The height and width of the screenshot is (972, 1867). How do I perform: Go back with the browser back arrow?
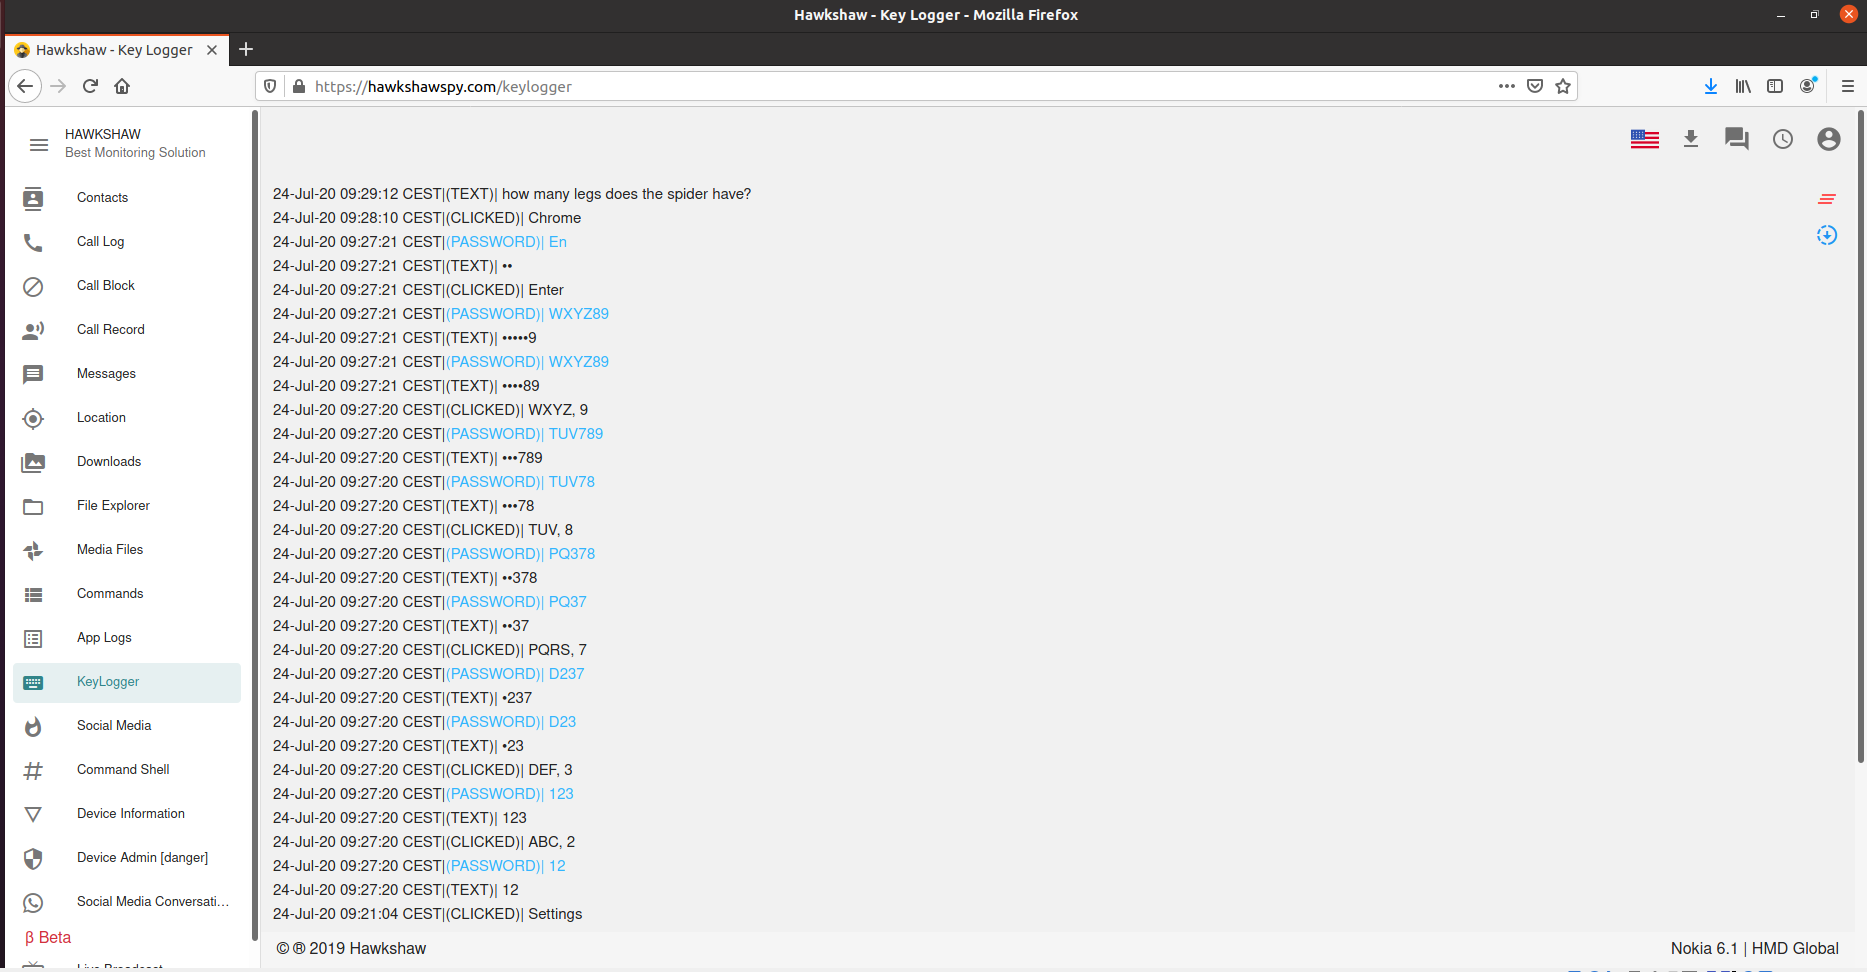[25, 86]
